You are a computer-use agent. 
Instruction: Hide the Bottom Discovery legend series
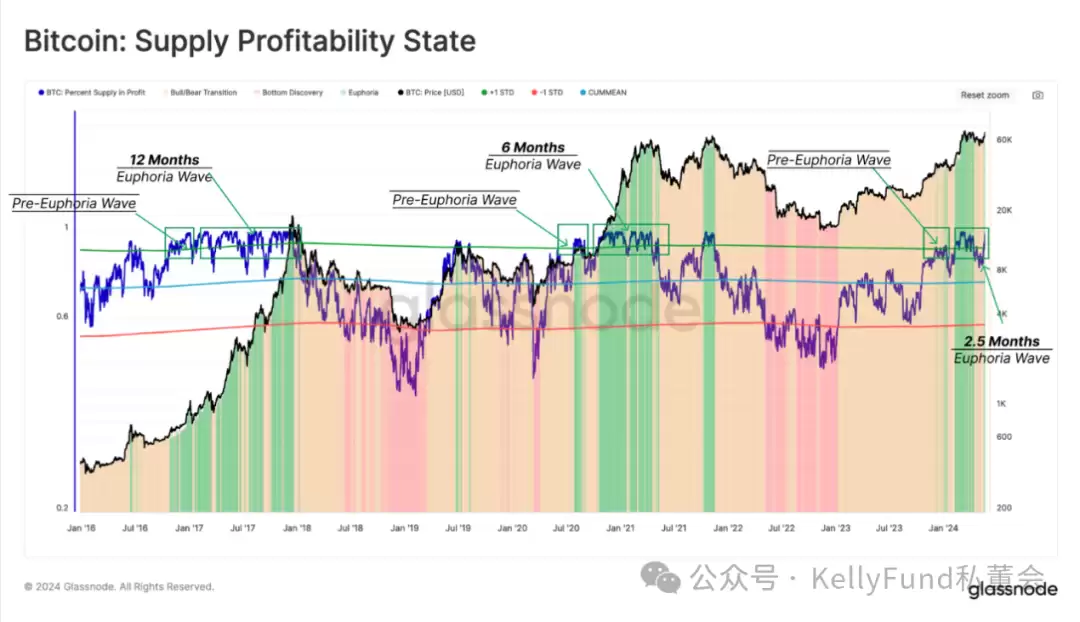[x=292, y=92]
